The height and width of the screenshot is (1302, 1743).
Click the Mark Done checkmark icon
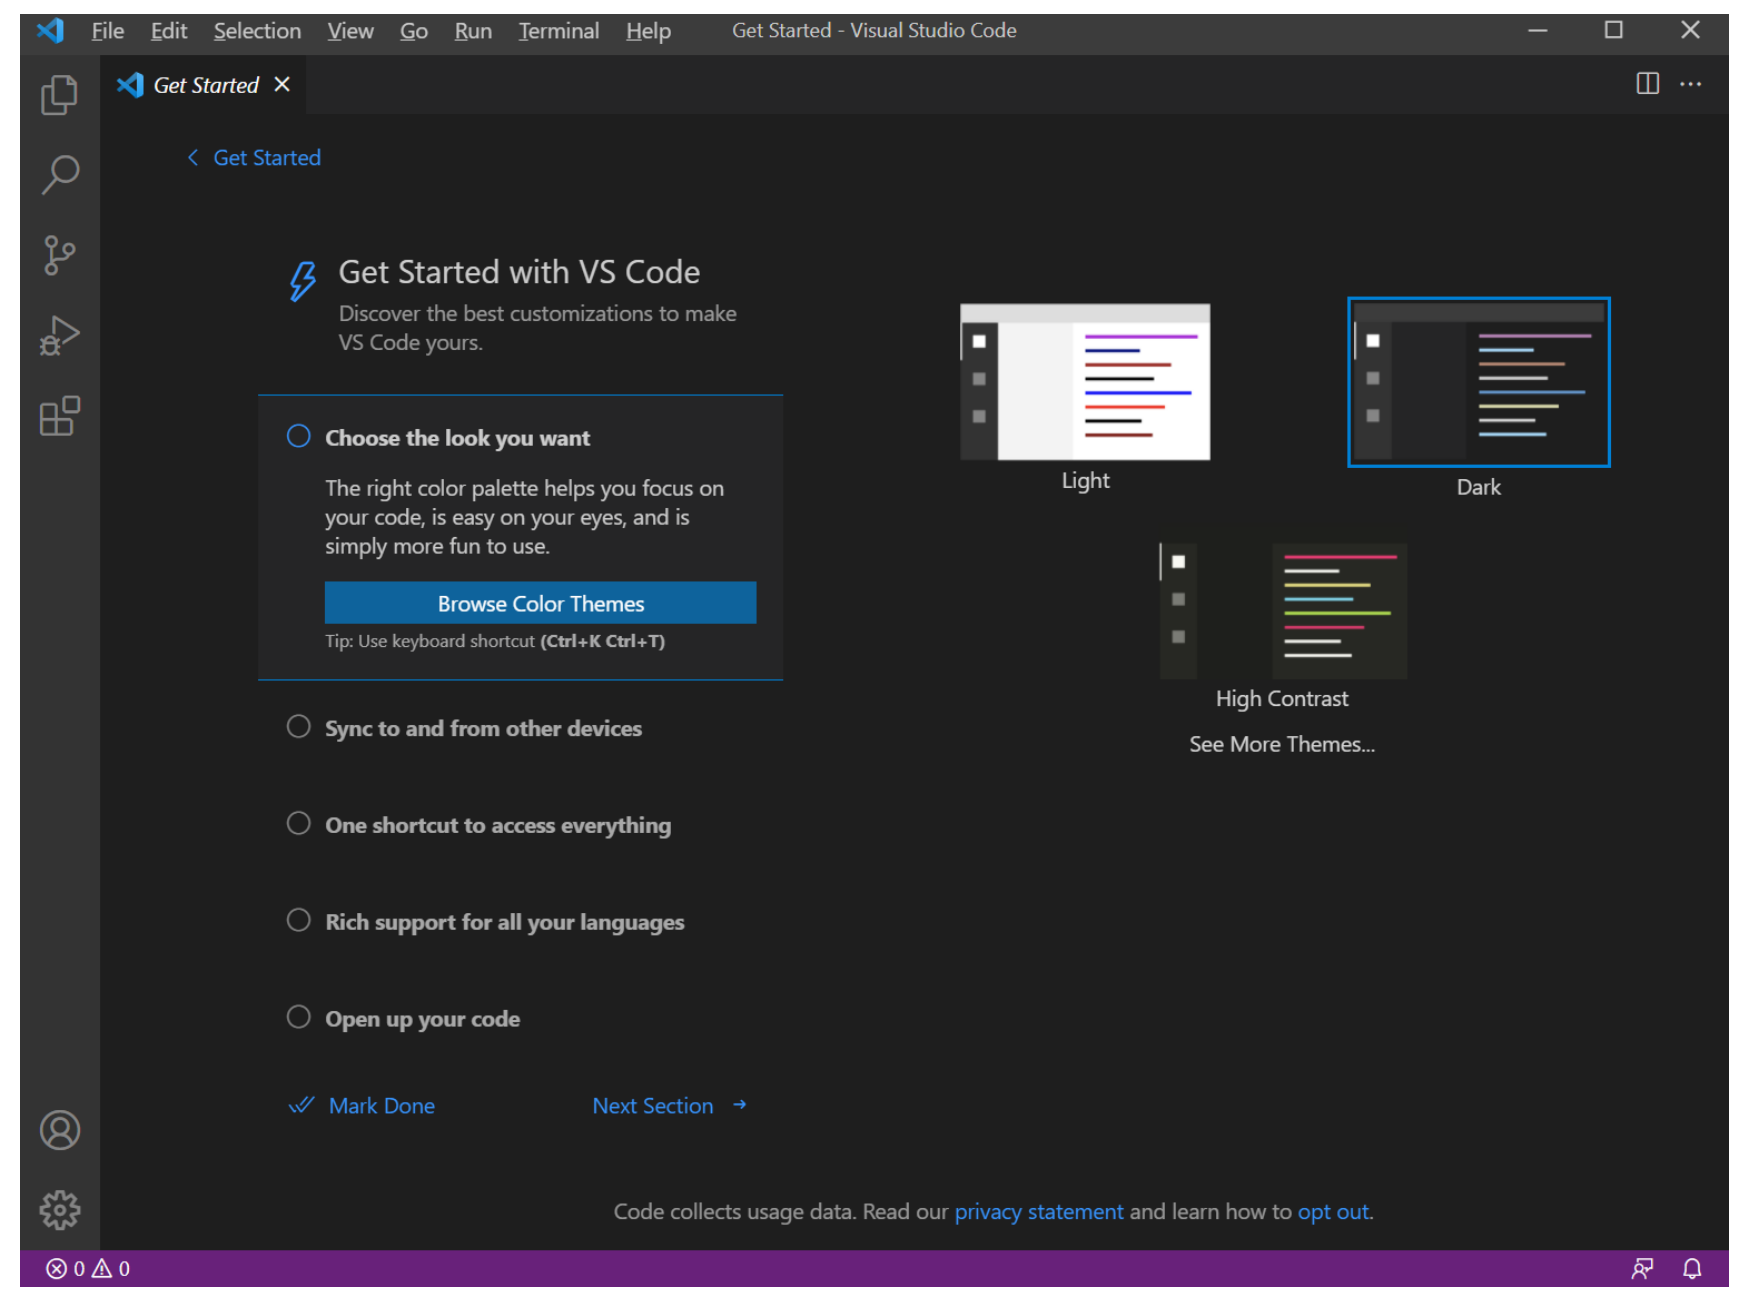click(301, 1105)
